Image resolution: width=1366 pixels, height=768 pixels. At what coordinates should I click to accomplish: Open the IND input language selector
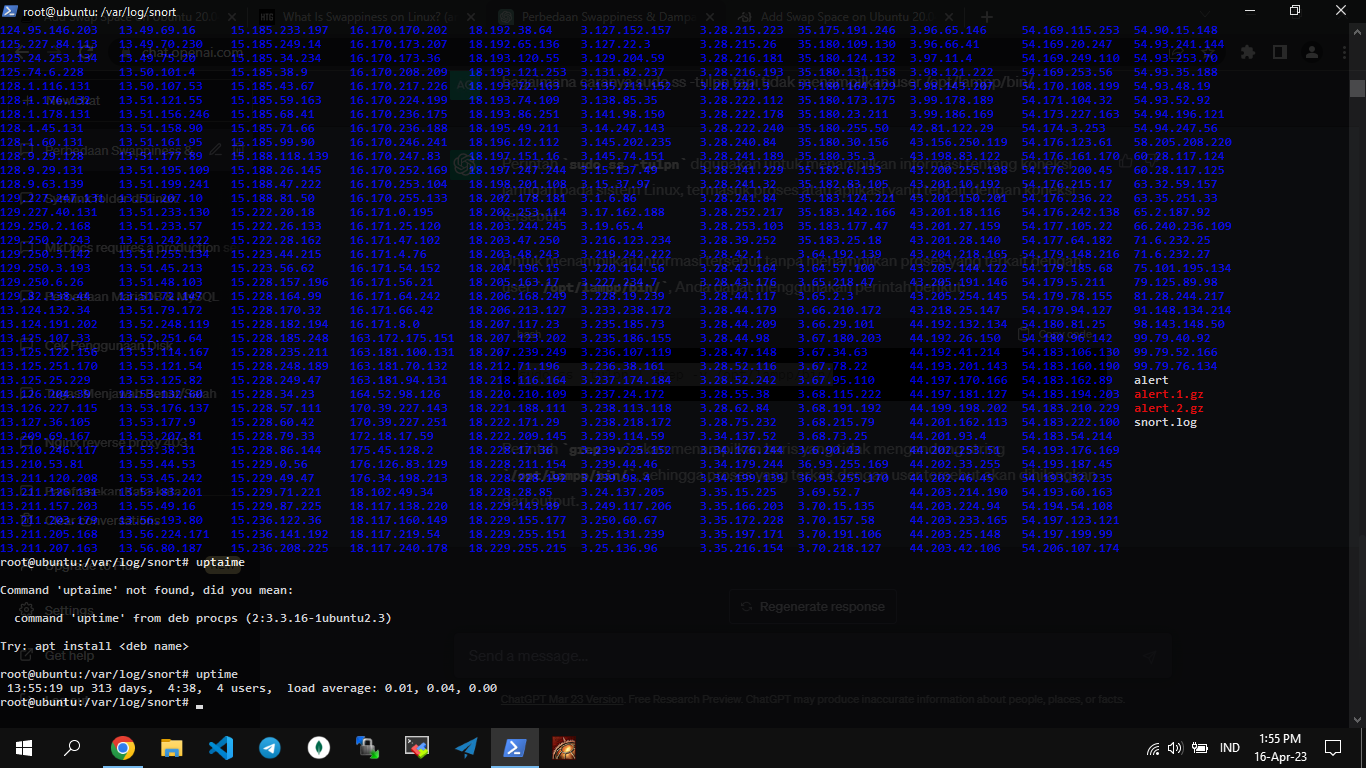click(x=1230, y=748)
